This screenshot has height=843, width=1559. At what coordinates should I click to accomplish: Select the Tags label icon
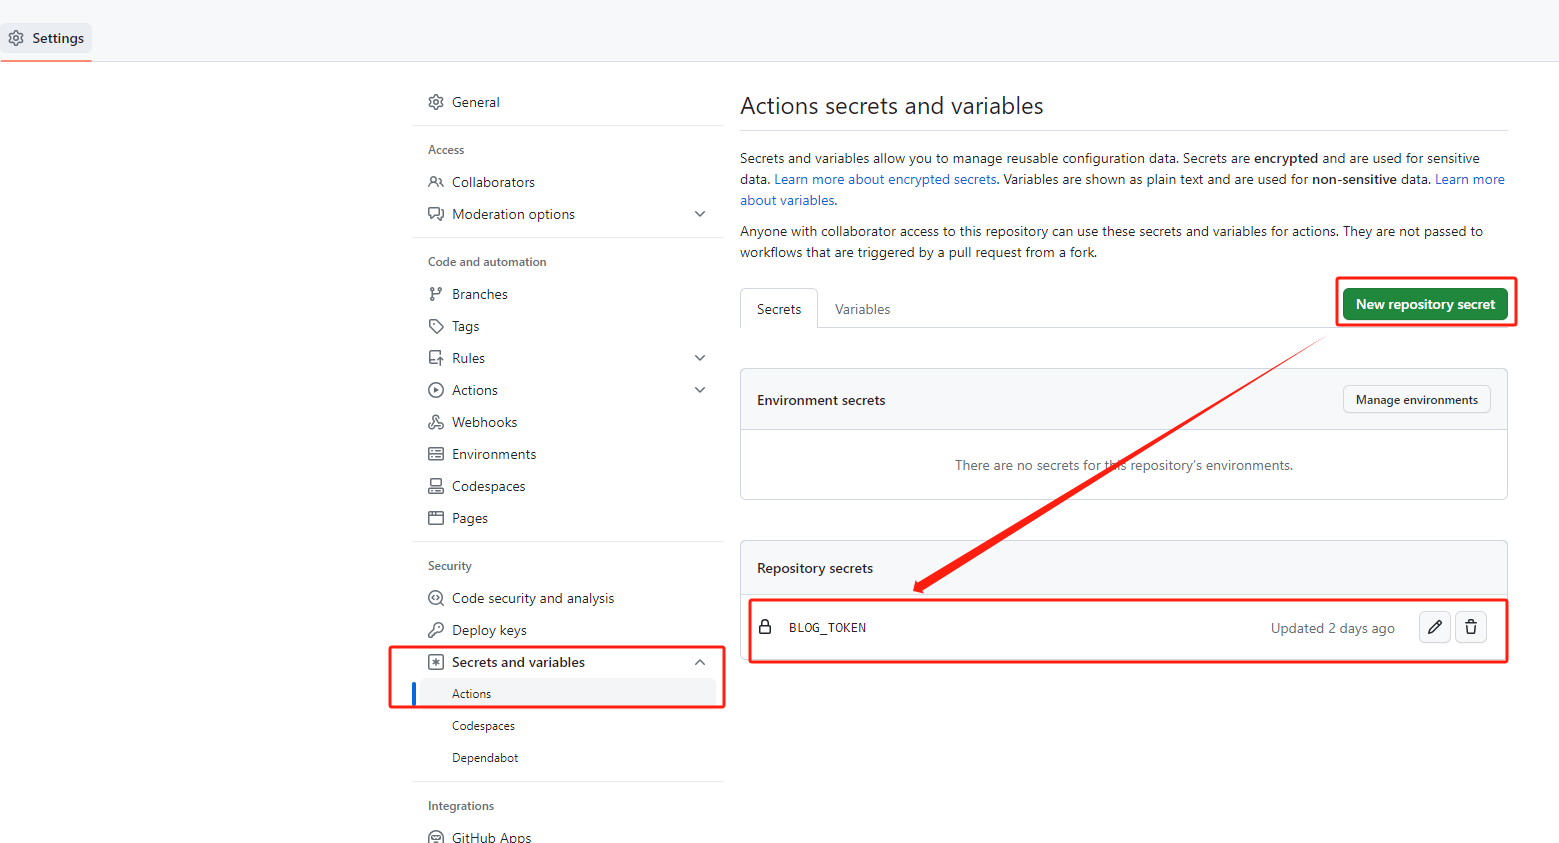click(436, 325)
